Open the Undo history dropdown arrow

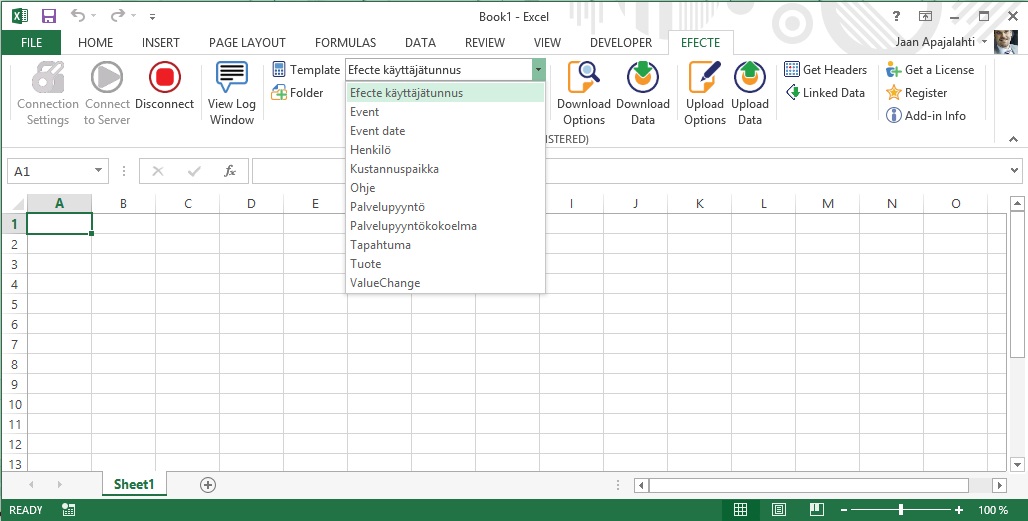pos(93,16)
